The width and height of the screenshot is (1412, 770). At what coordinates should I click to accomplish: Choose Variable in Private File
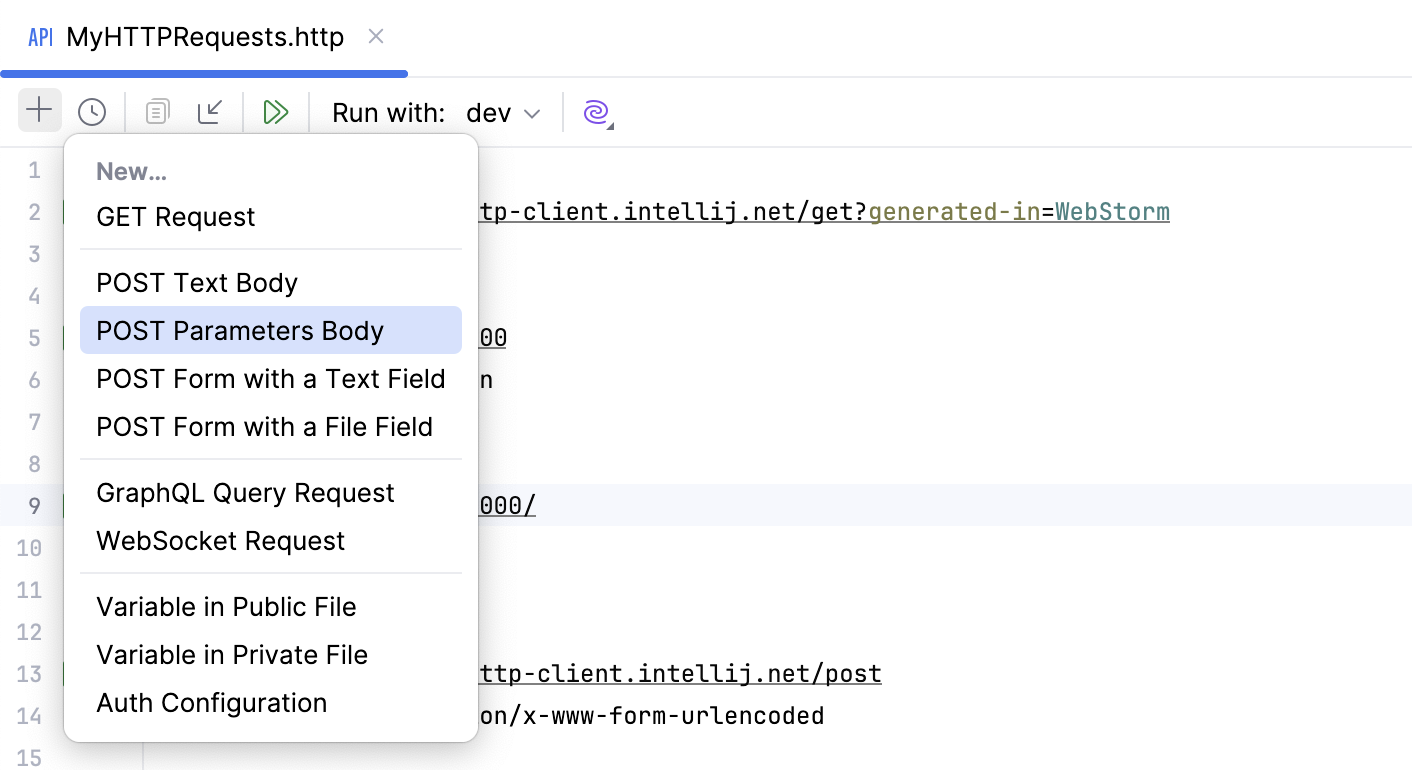point(231,655)
